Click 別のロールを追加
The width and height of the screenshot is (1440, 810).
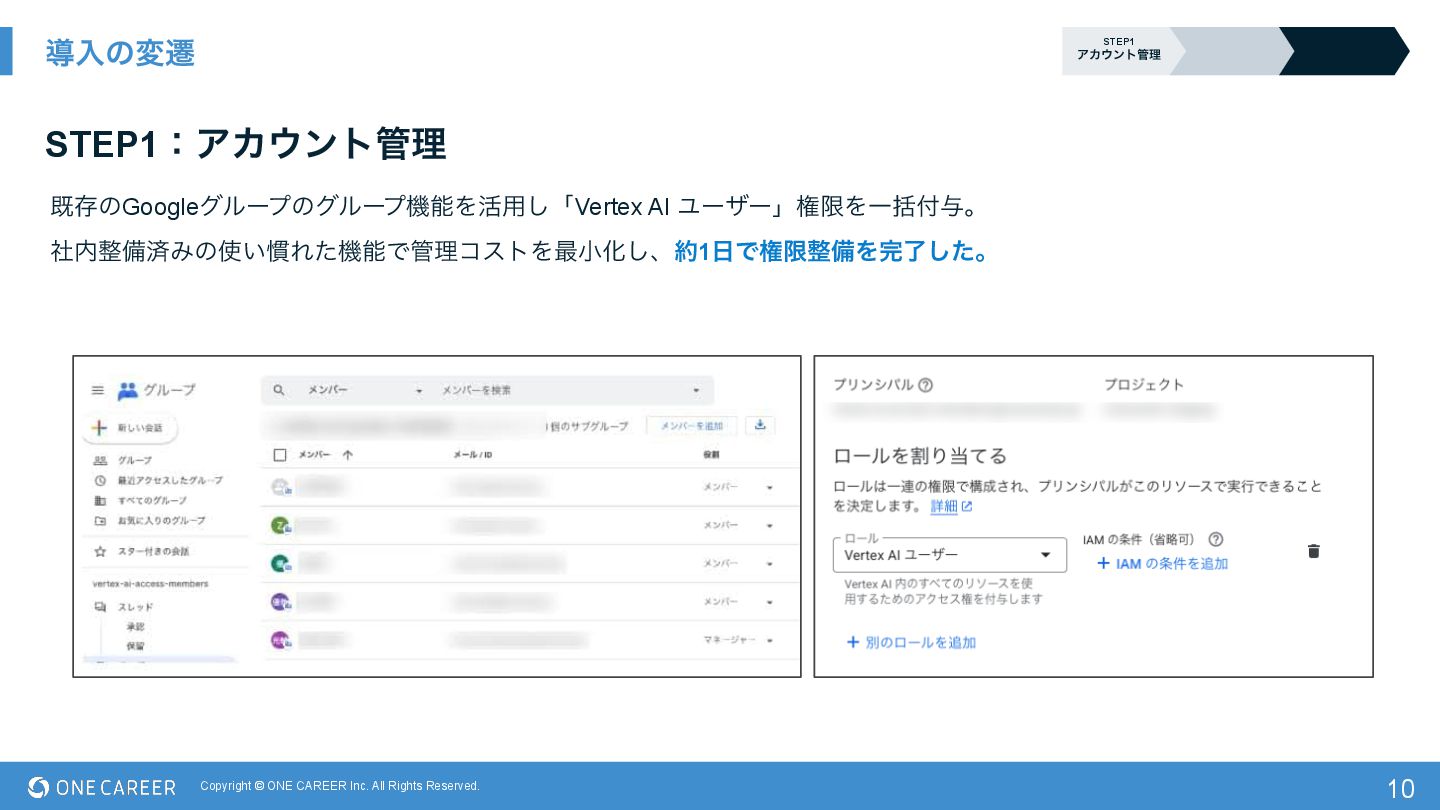coord(911,643)
